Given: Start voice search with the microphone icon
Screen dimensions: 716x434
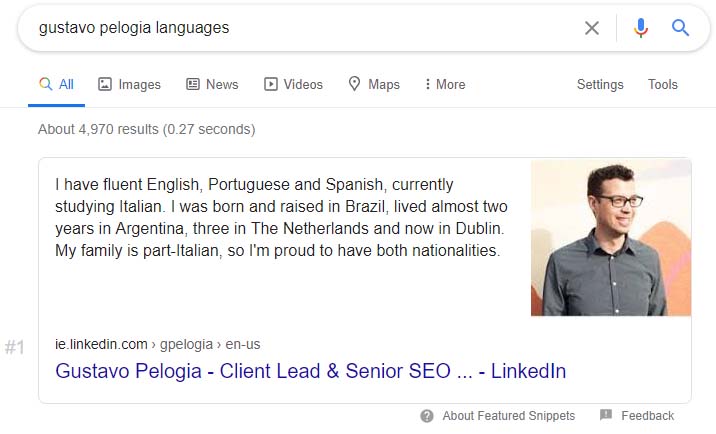Looking at the screenshot, I should pyautogui.click(x=641, y=28).
